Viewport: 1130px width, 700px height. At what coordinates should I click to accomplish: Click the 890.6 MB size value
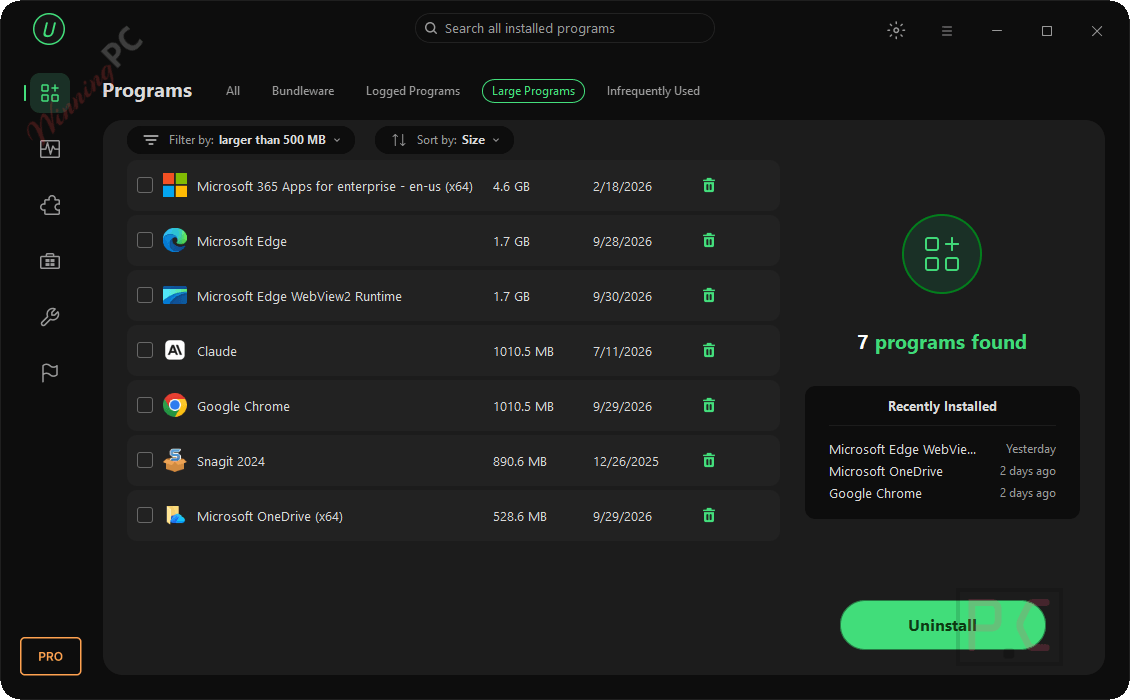tap(520, 461)
